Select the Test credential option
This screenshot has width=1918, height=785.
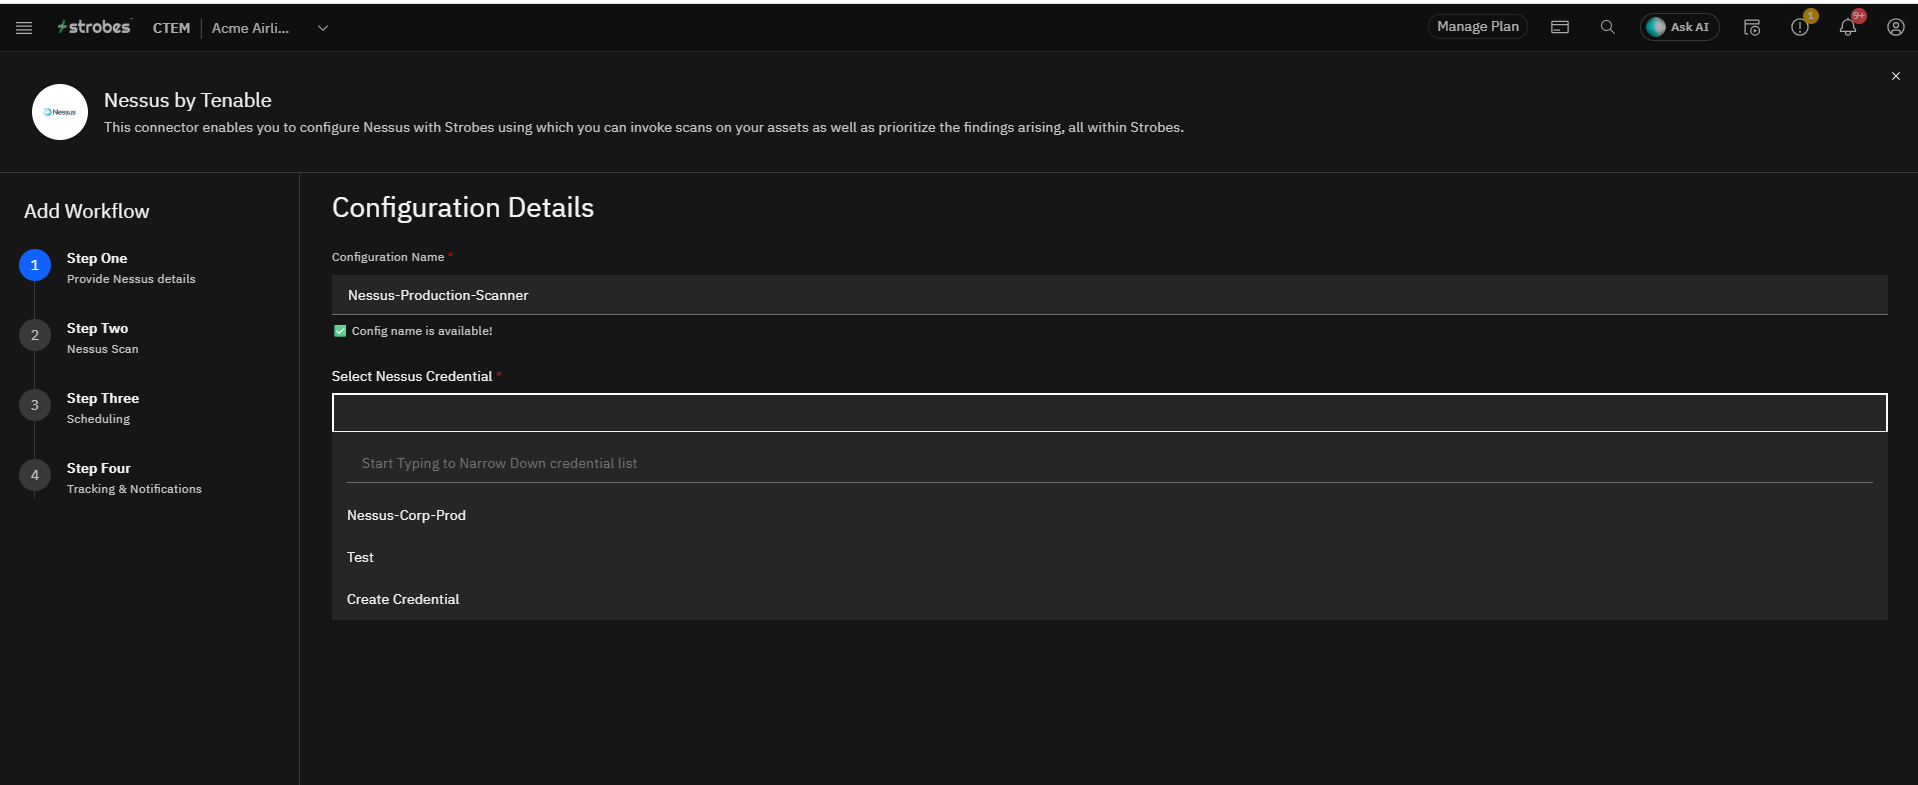point(1110,557)
